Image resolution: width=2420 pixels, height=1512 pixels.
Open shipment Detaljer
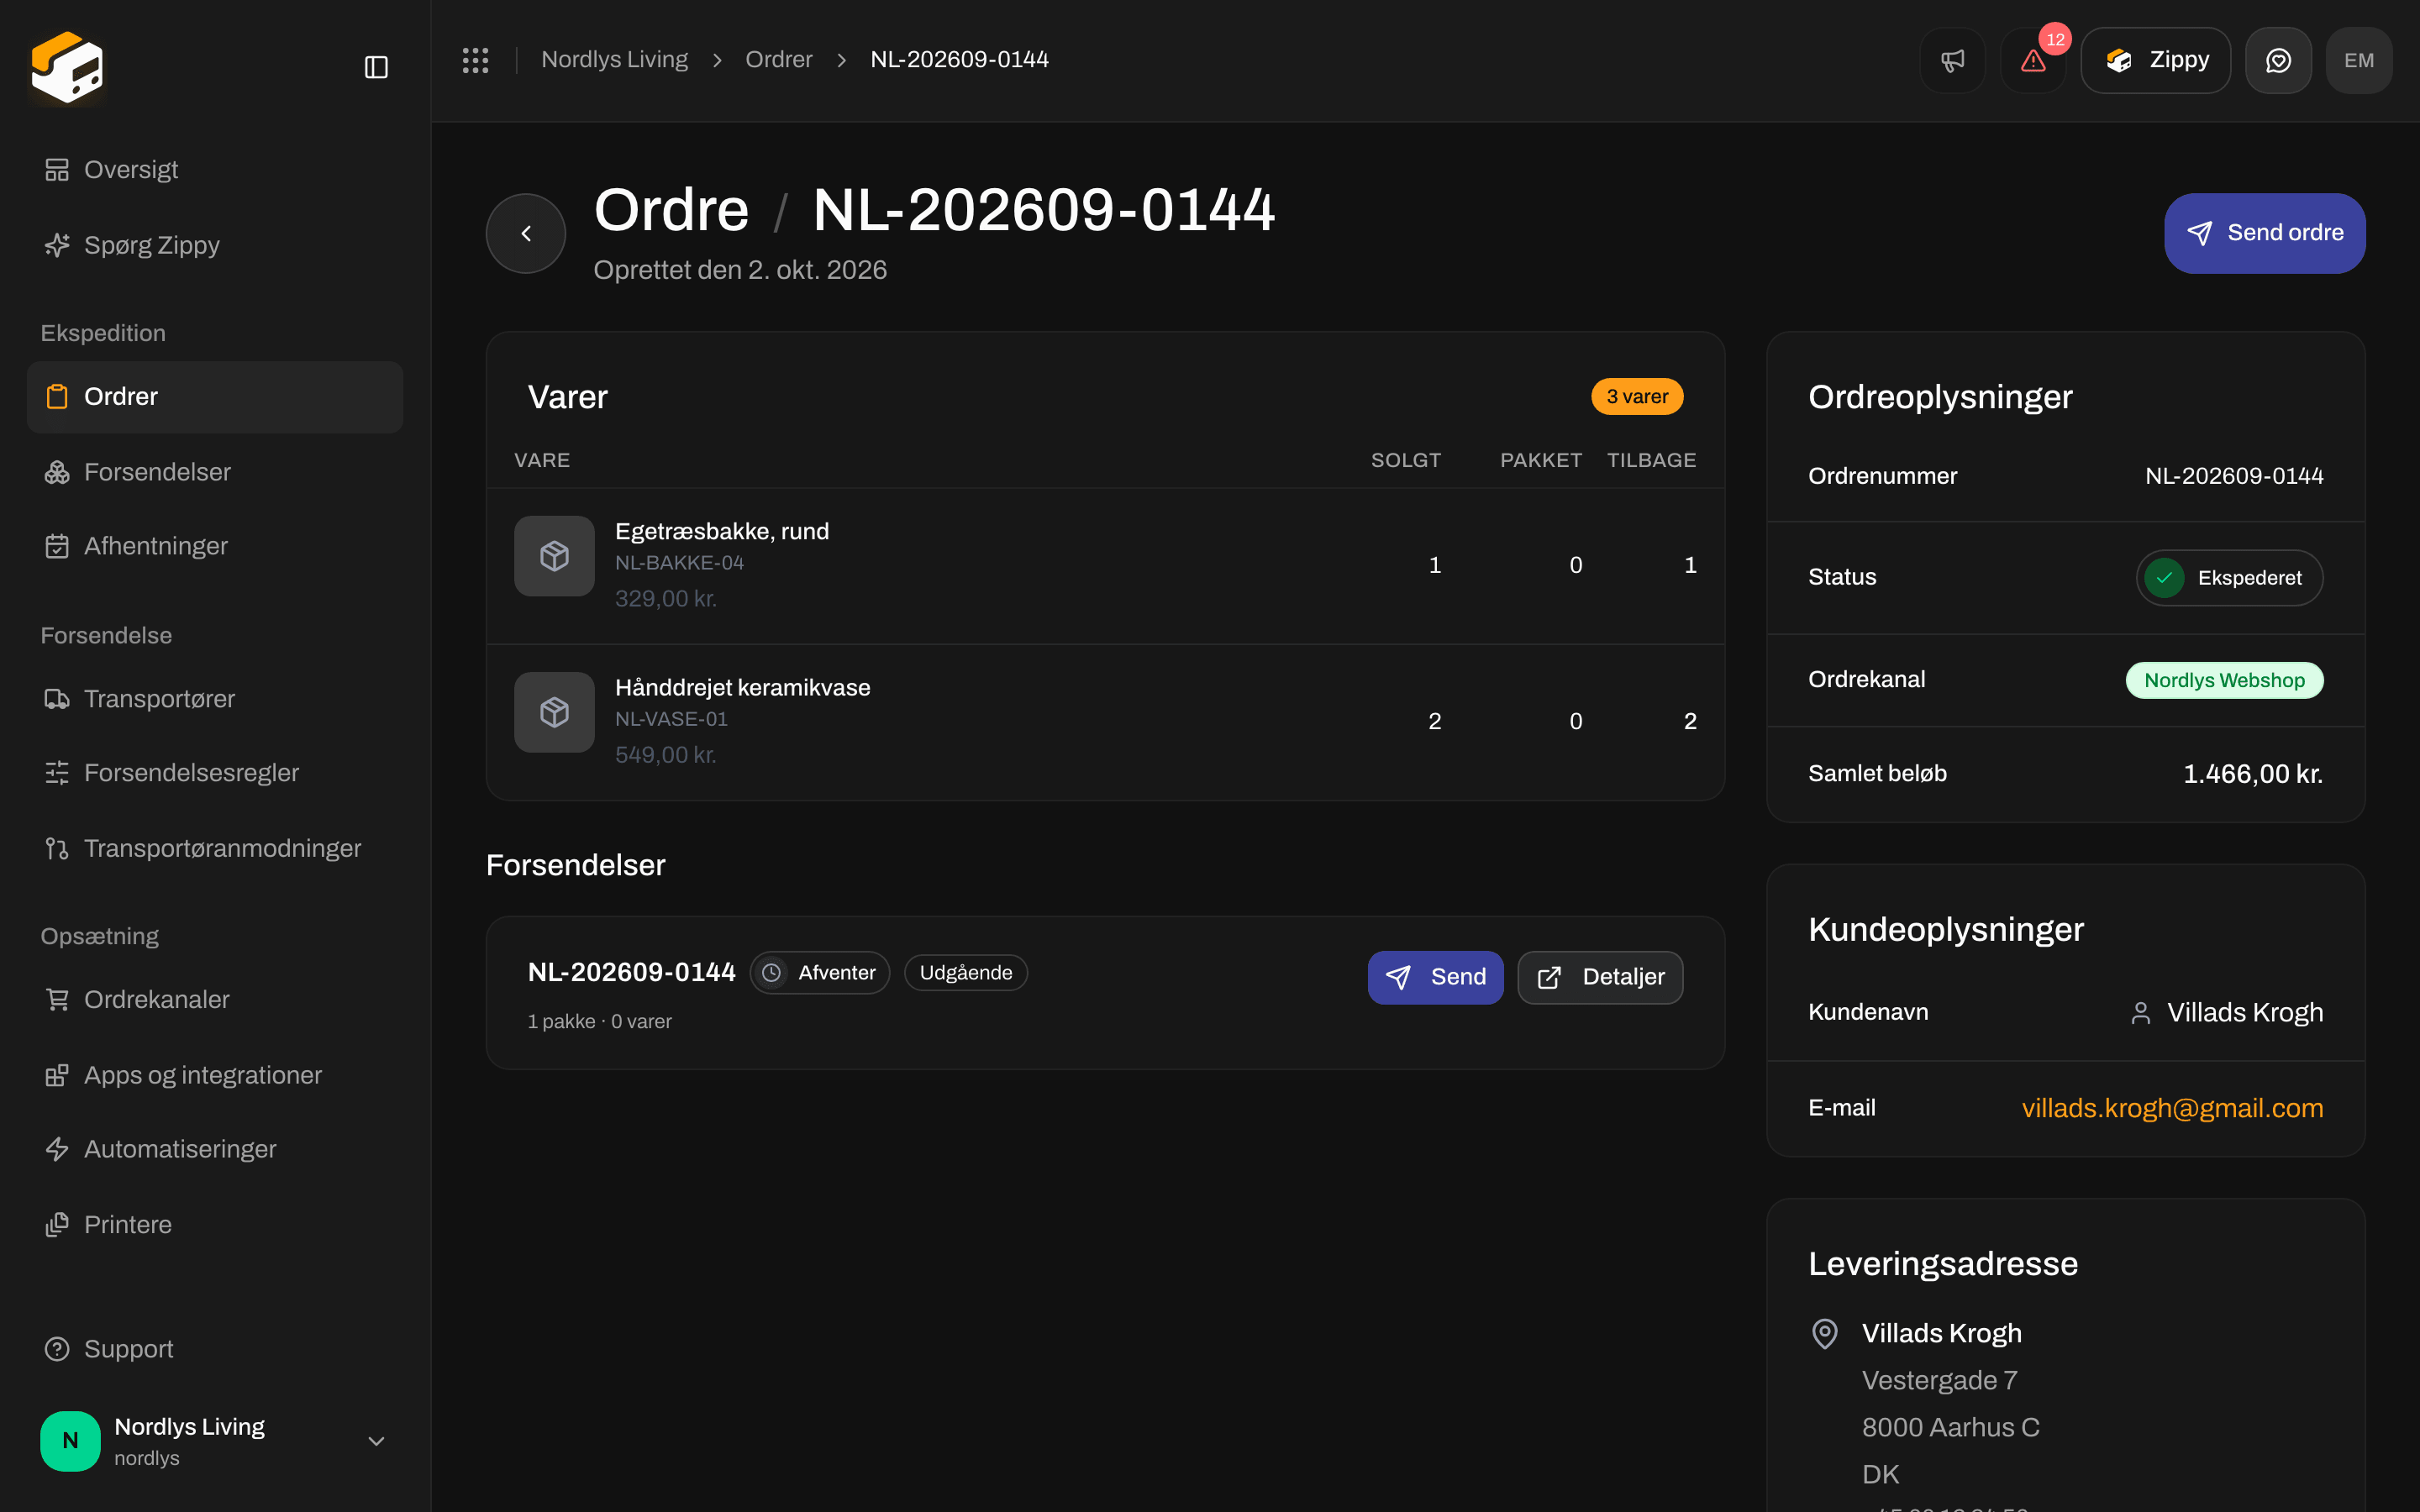click(1600, 977)
